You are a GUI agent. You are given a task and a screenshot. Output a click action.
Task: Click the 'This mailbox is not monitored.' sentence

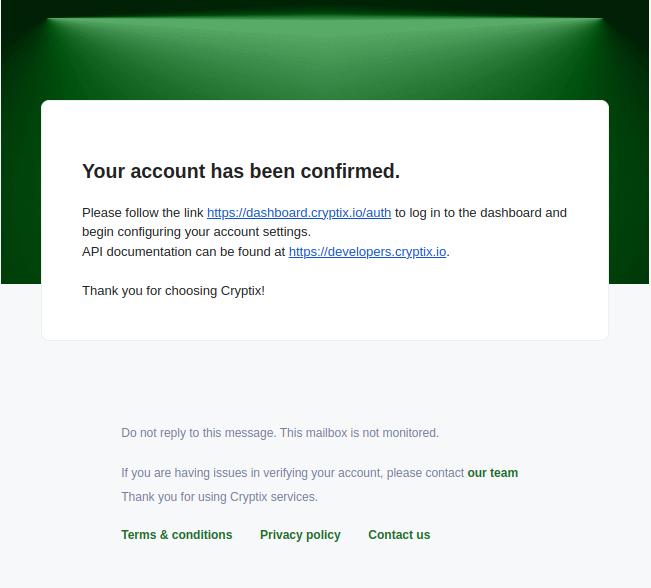(x=359, y=433)
